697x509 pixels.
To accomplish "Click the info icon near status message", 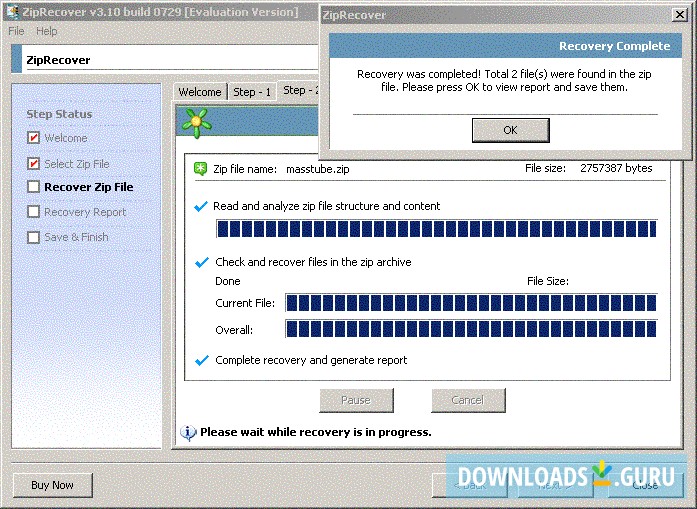I will [188, 432].
